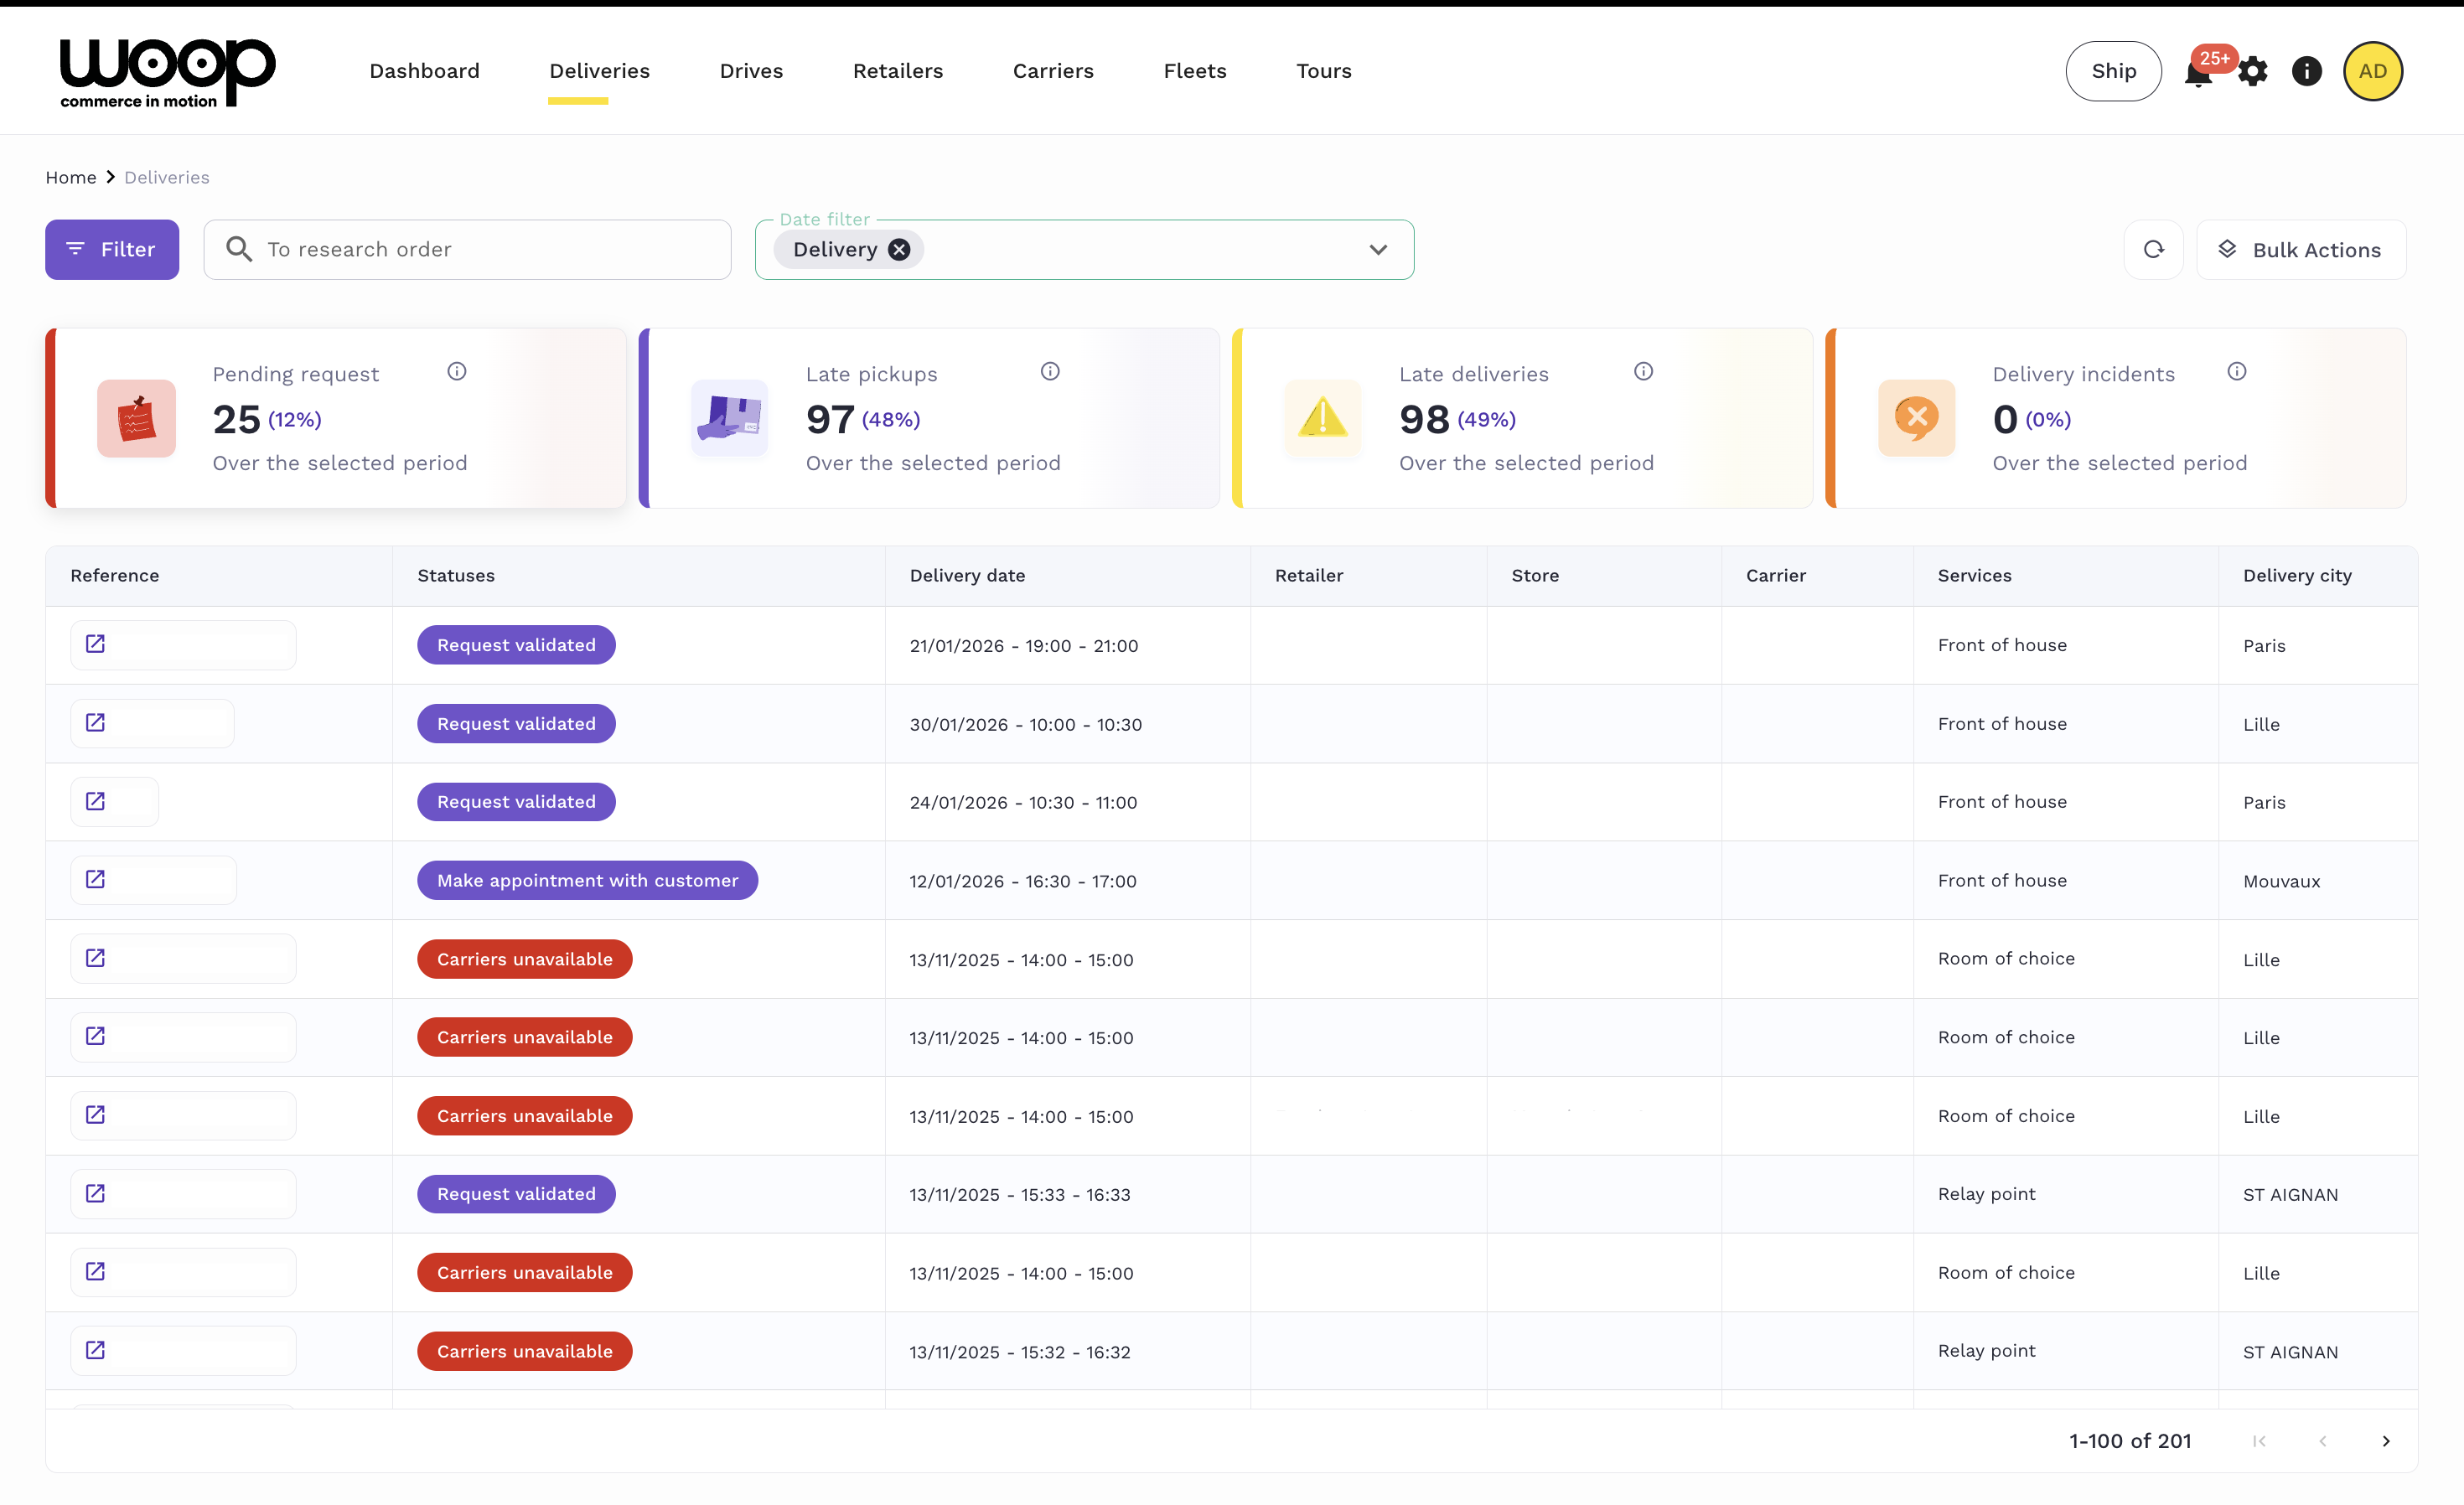Image resolution: width=2464 pixels, height=1505 pixels.
Task: Go to next page of deliveries
Action: pos(2385,1441)
